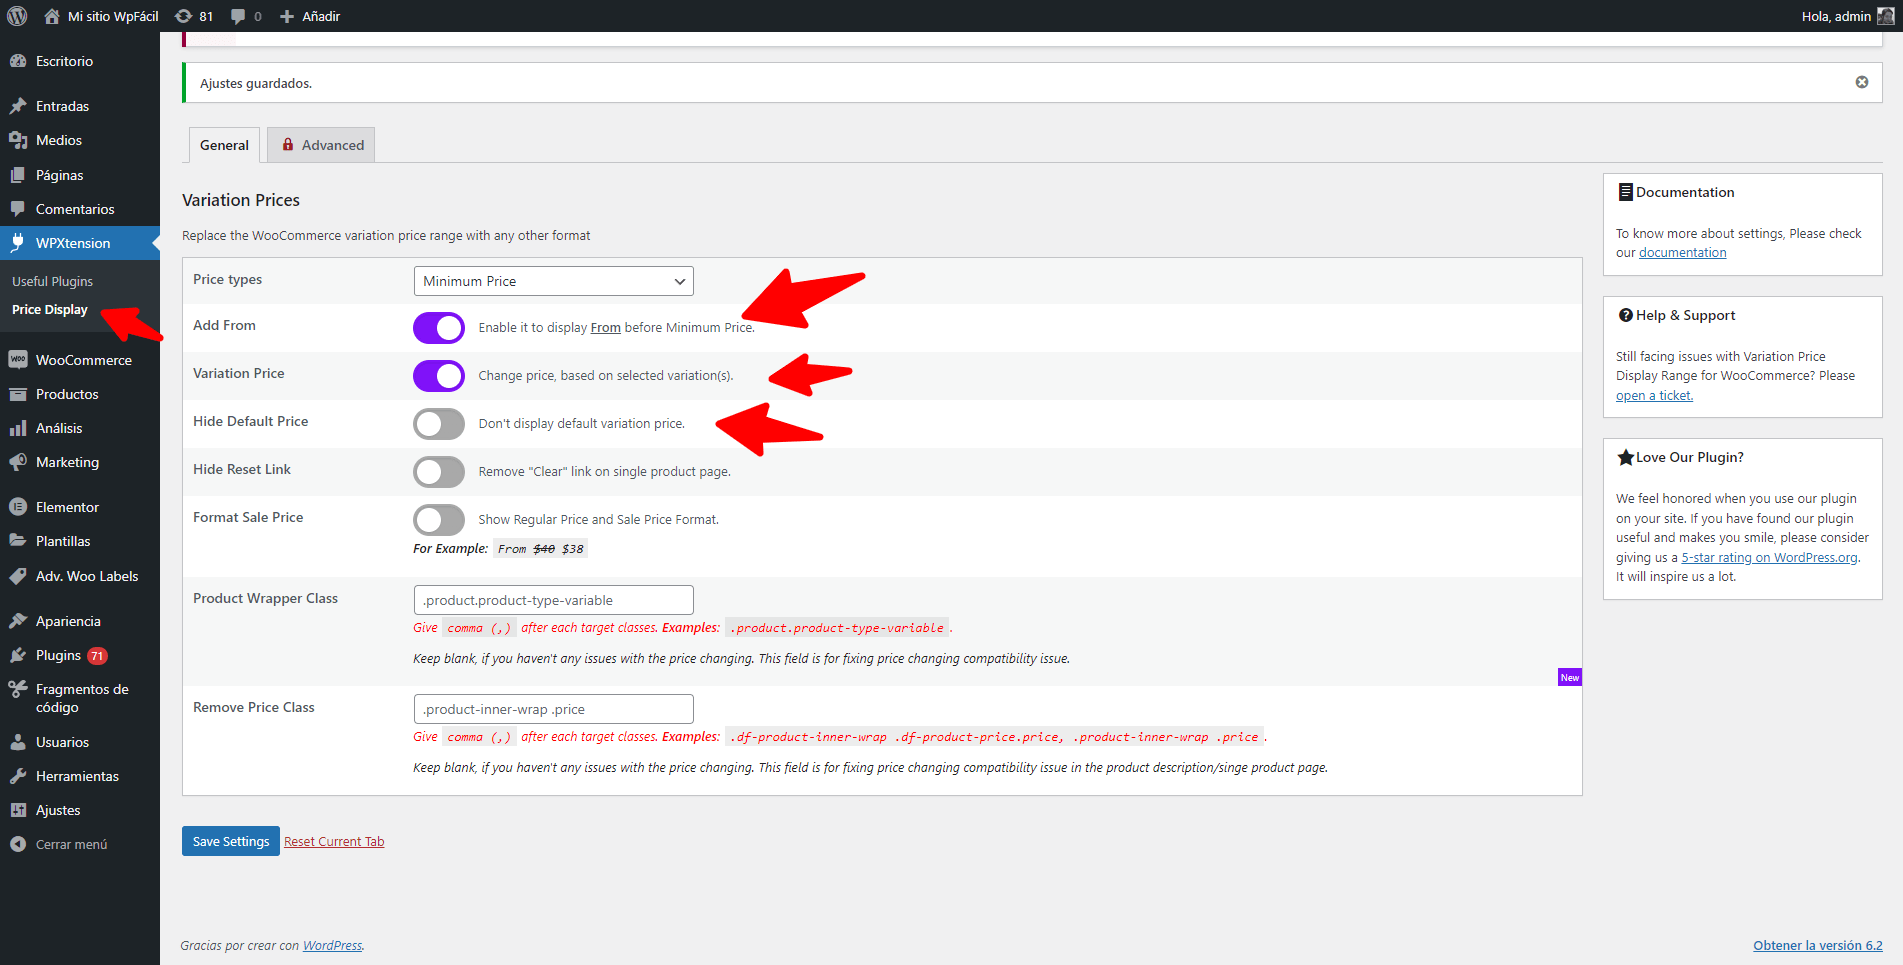Click the Elementor sidebar icon
The width and height of the screenshot is (1903, 965).
(18, 507)
